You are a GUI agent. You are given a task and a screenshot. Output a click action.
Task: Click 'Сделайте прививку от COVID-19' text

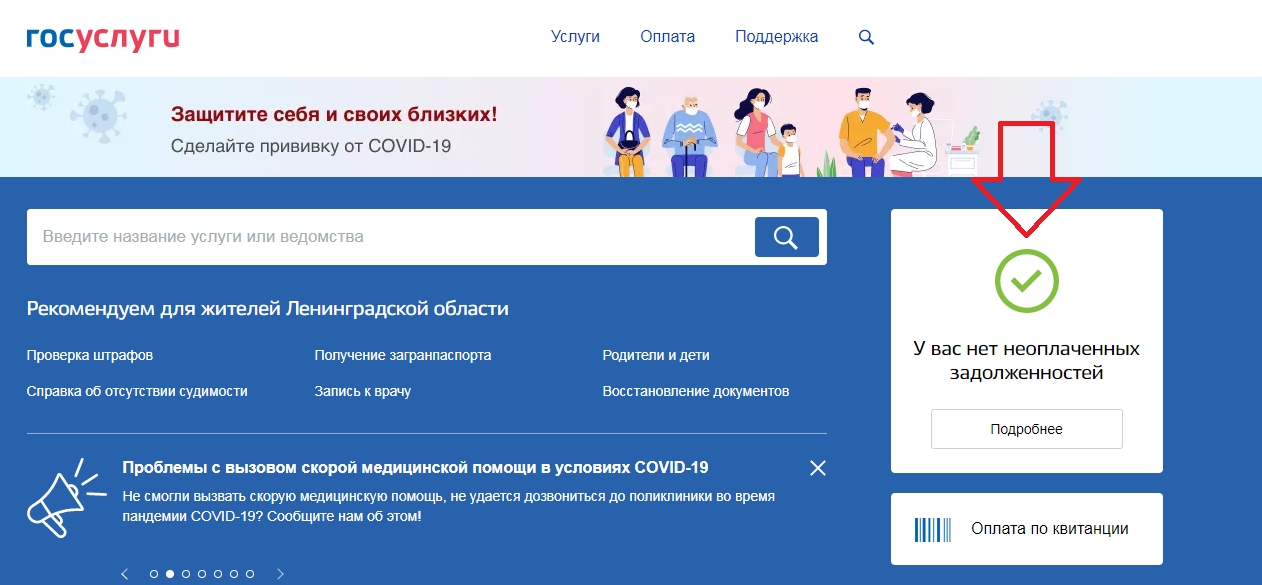[x=311, y=146]
